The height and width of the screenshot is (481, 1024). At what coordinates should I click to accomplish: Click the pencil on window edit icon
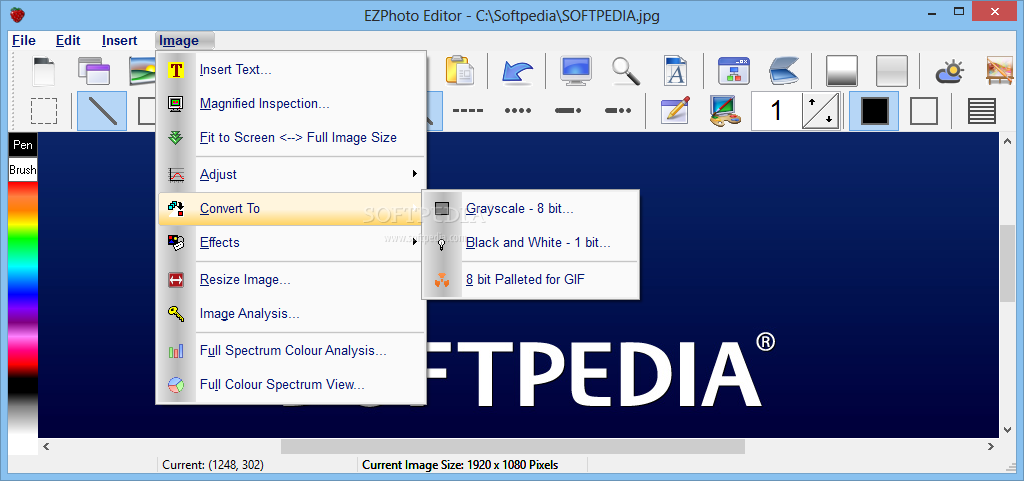coord(675,111)
